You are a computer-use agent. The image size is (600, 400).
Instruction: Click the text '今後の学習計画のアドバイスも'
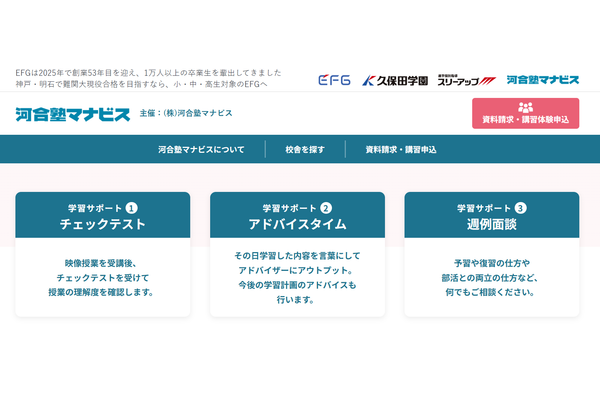coord(297,285)
